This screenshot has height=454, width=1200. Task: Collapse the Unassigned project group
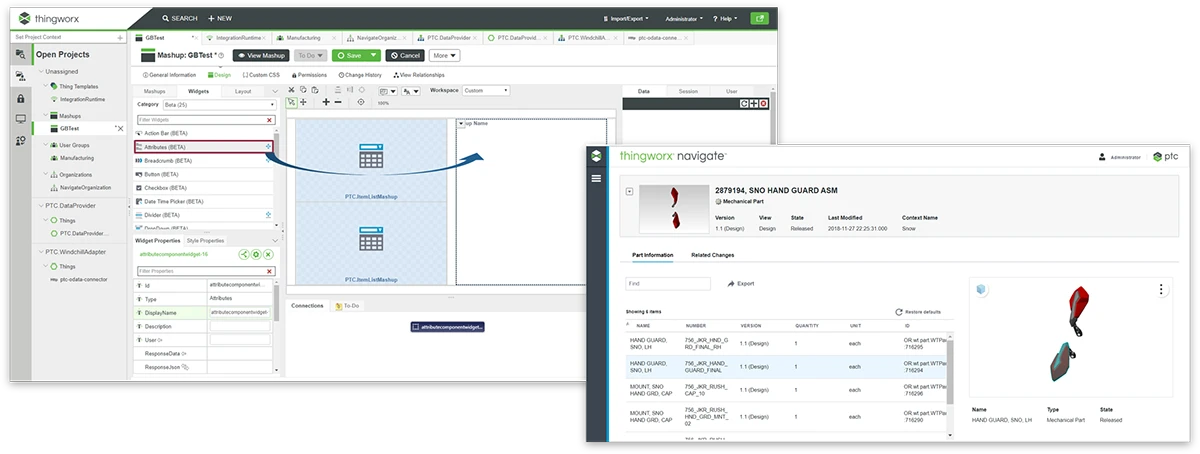(x=41, y=71)
